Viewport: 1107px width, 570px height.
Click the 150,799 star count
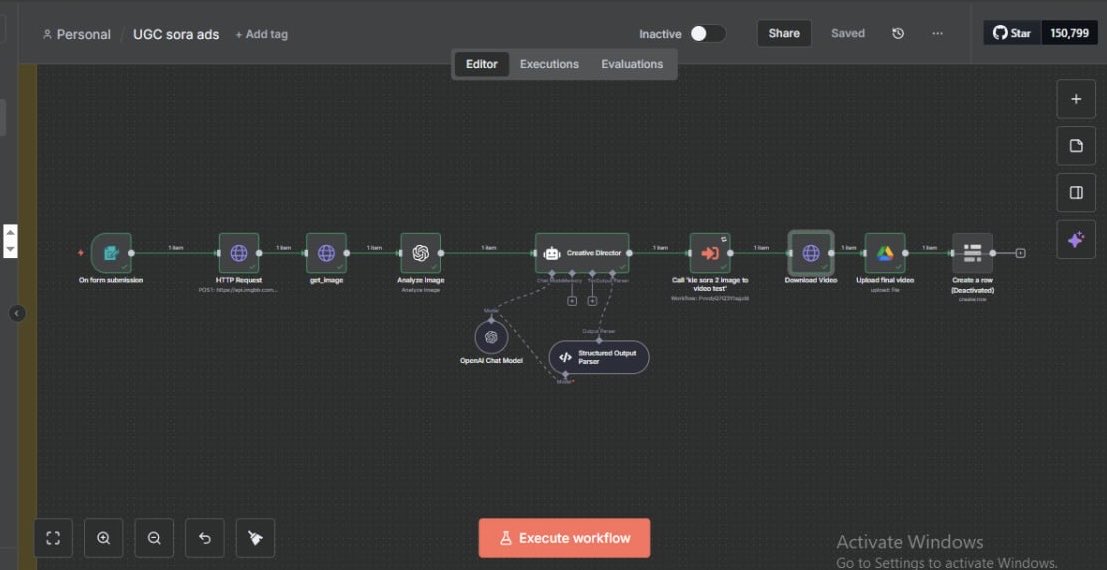point(1070,33)
